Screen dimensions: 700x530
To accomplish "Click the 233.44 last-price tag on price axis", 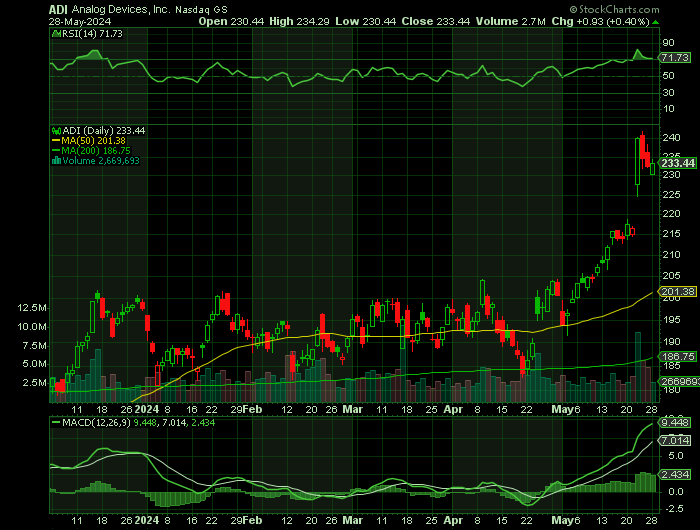I will pyautogui.click(x=678, y=163).
